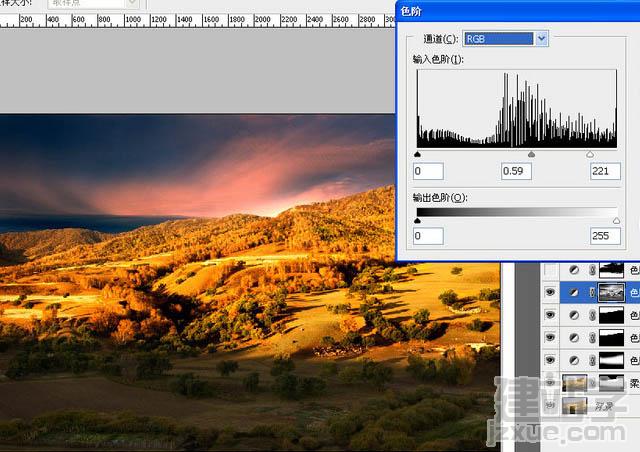Select the mask thumbnail of hidden topmost layer
Screen dimensions: 640x452
(611, 270)
